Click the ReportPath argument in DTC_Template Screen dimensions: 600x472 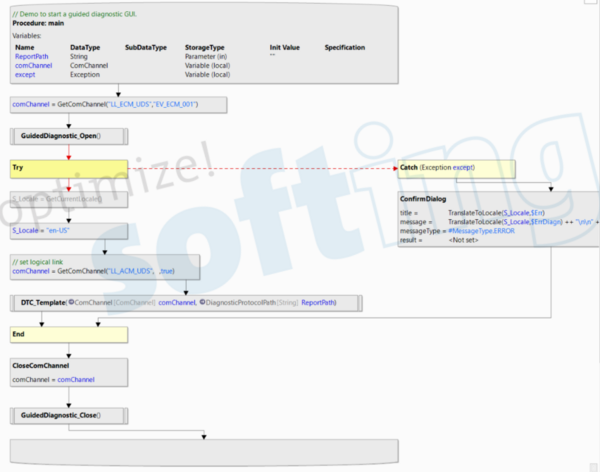pyautogui.click(x=318, y=302)
